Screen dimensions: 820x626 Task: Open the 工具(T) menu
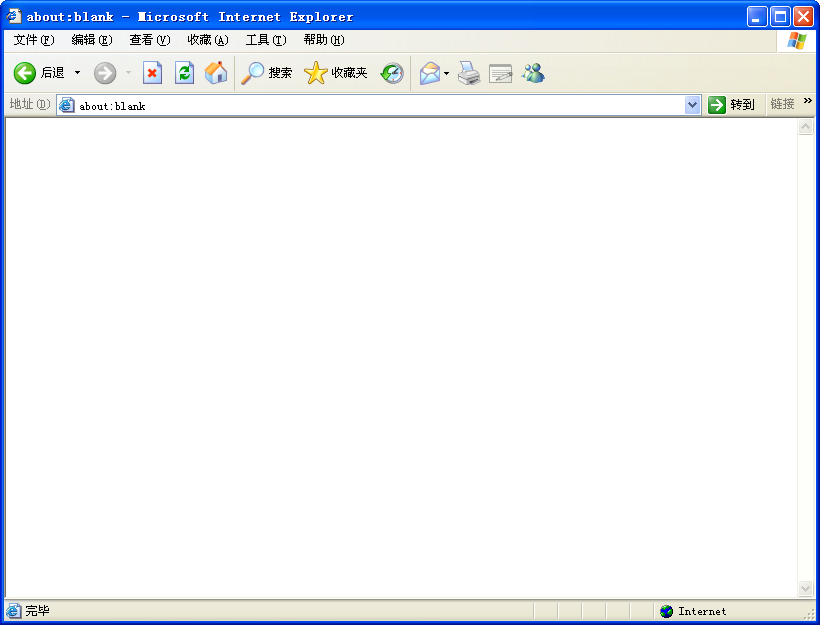[x=266, y=40]
